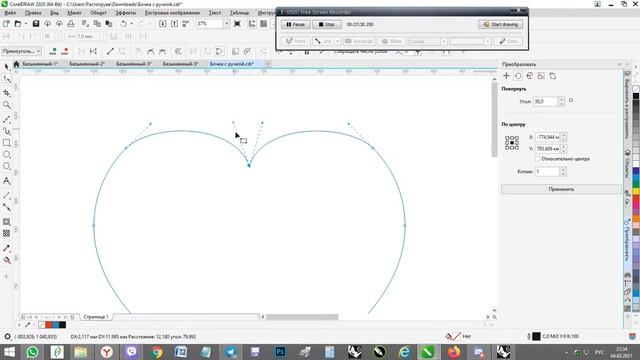The height and width of the screenshot is (360, 640).
Task: Expand the Open file dropdown arrow
Action: coord(25,24)
